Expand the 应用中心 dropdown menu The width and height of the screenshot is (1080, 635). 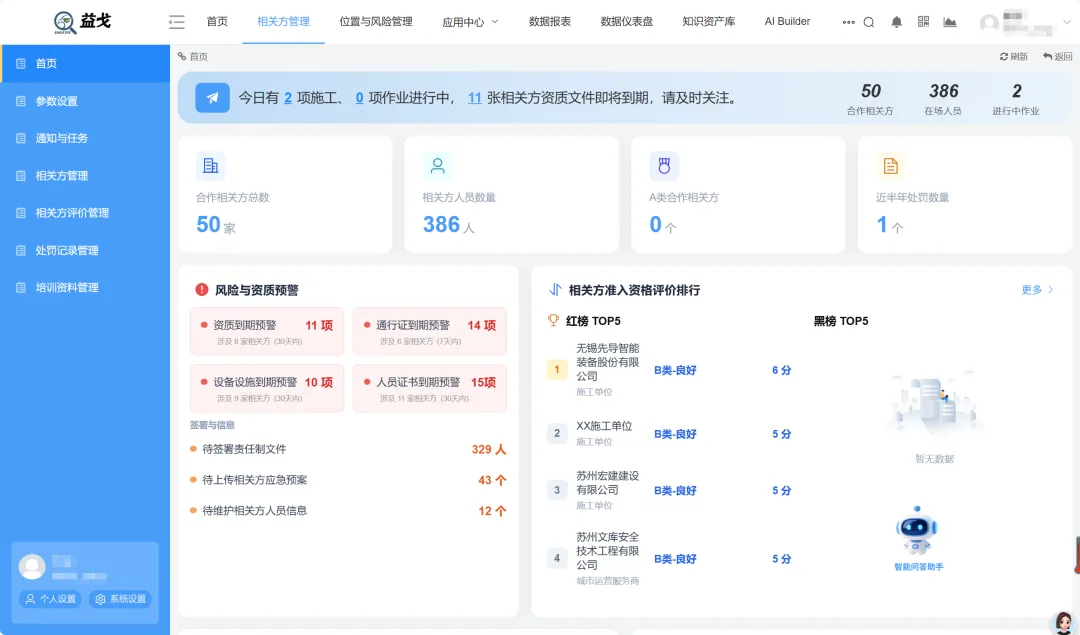470,22
